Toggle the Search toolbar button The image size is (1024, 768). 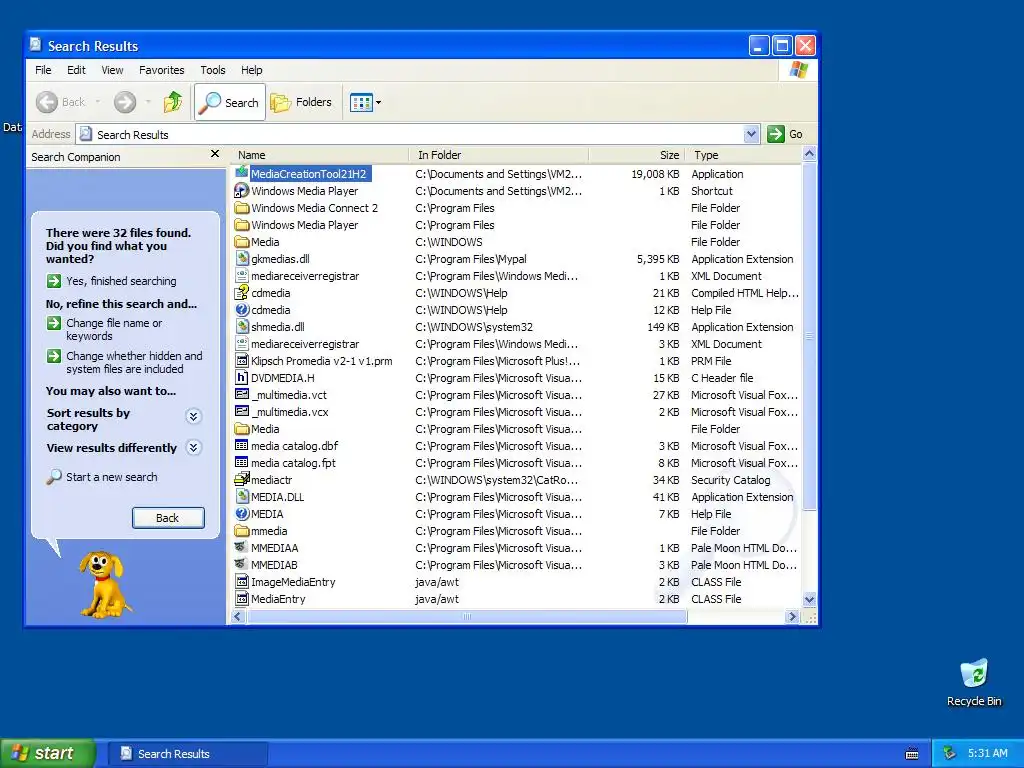[230, 102]
